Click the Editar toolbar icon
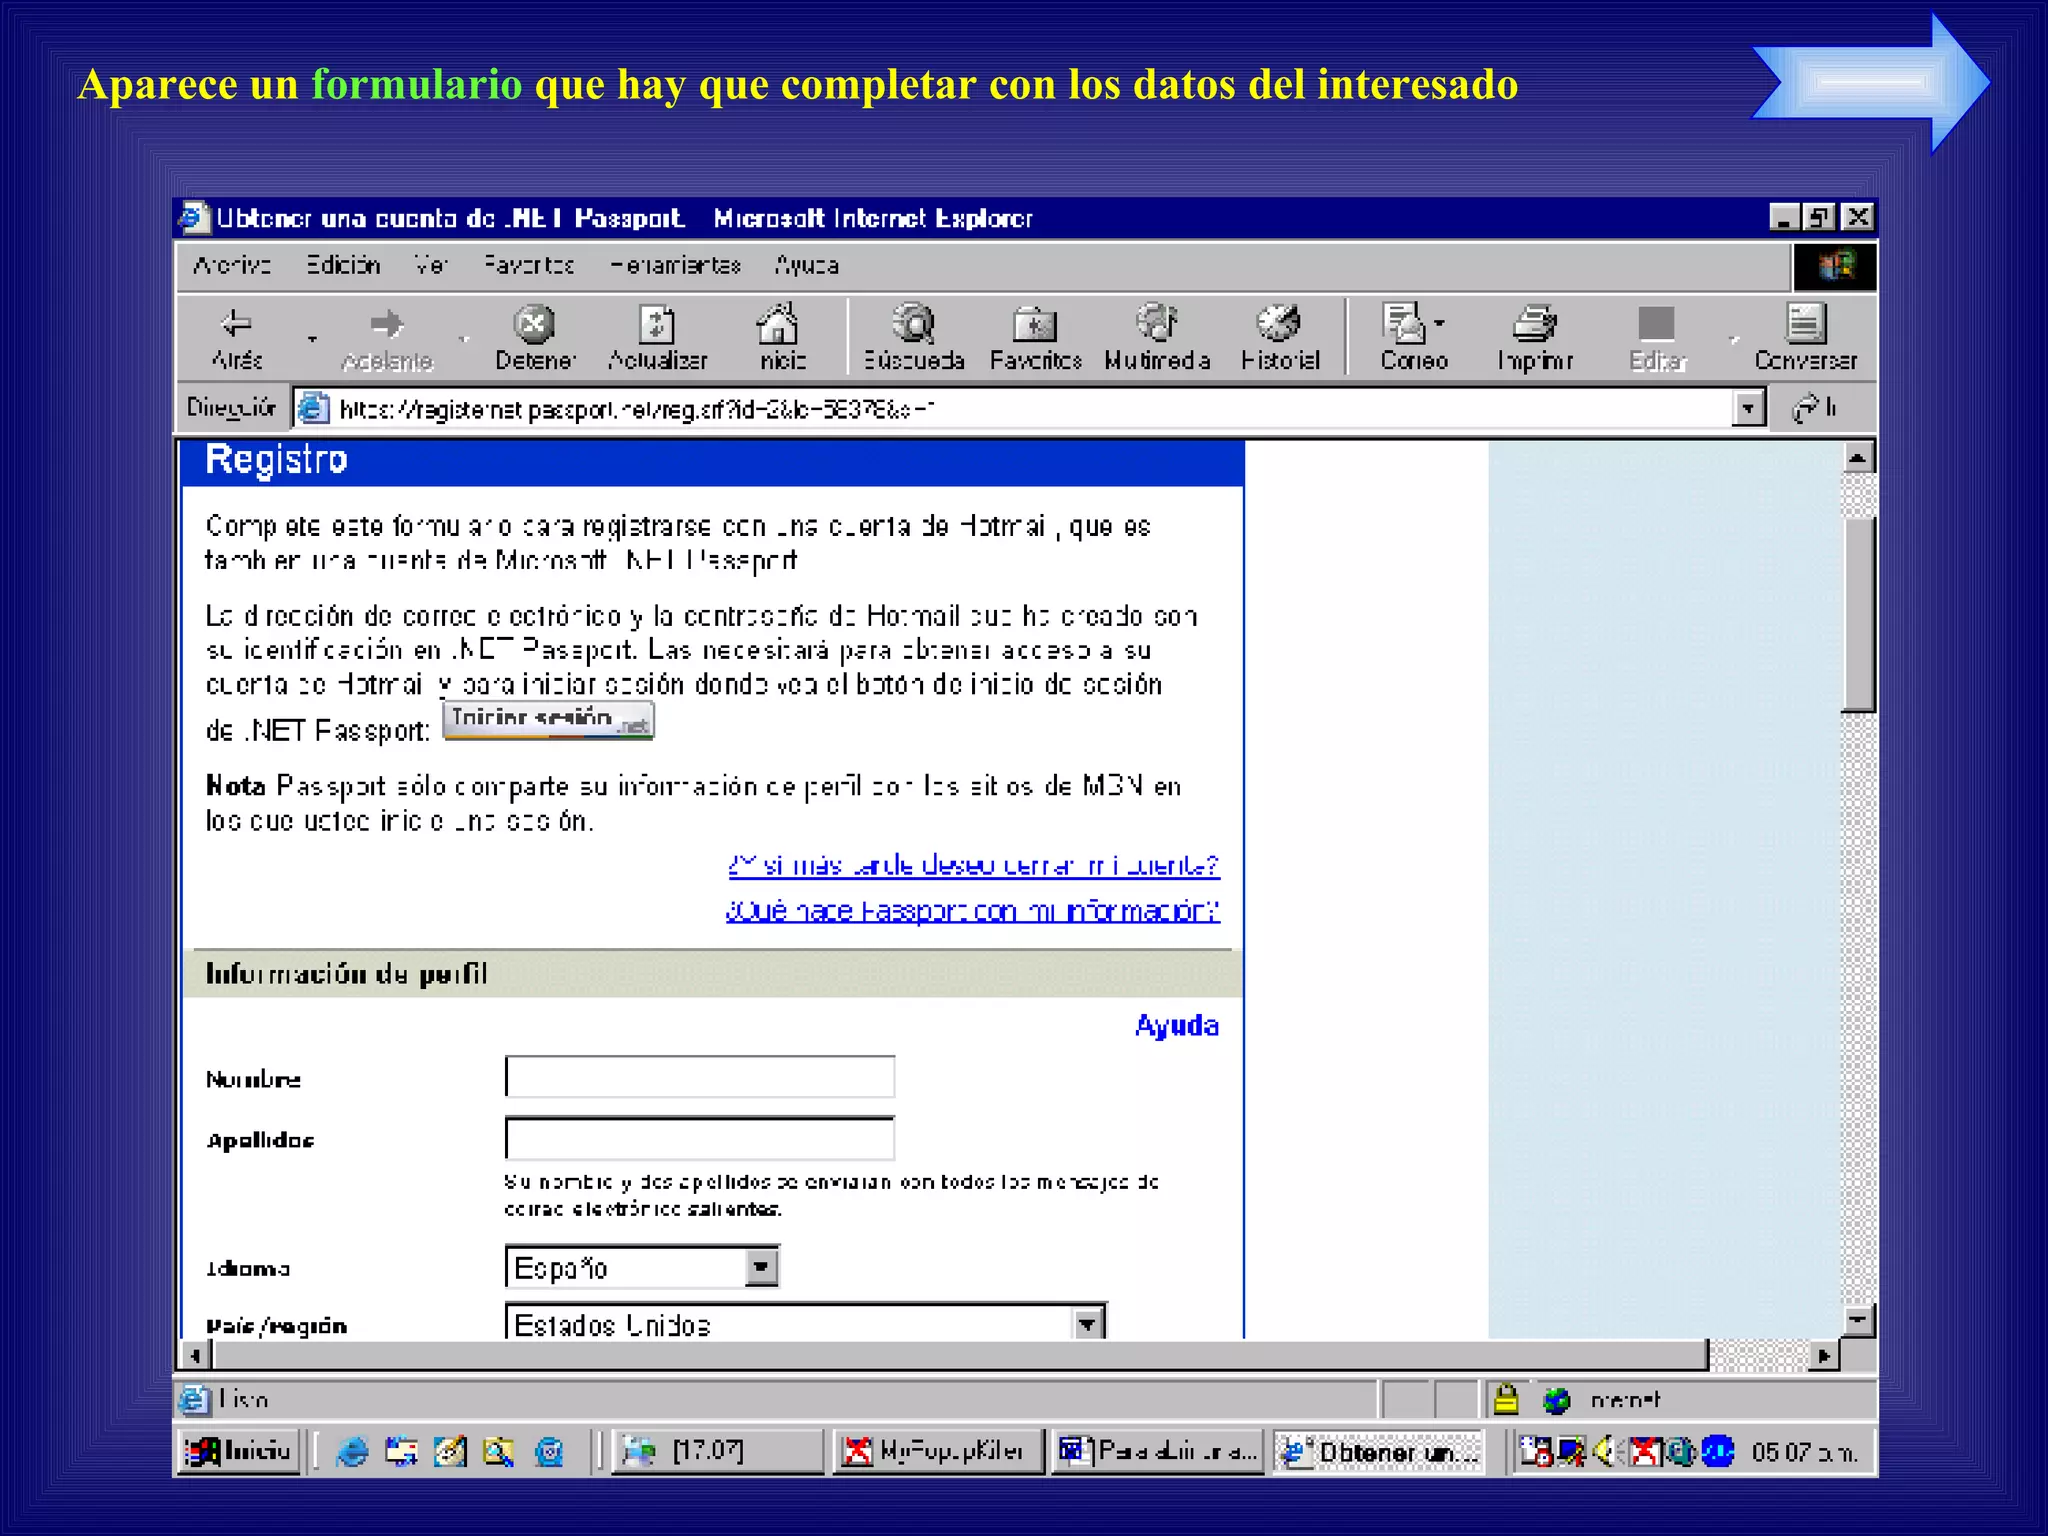Screen dimensions: 2048x1536 click(x=1657, y=338)
